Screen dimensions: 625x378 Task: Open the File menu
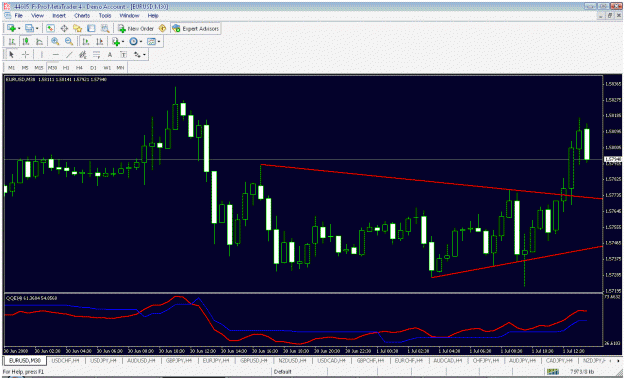[18, 16]
